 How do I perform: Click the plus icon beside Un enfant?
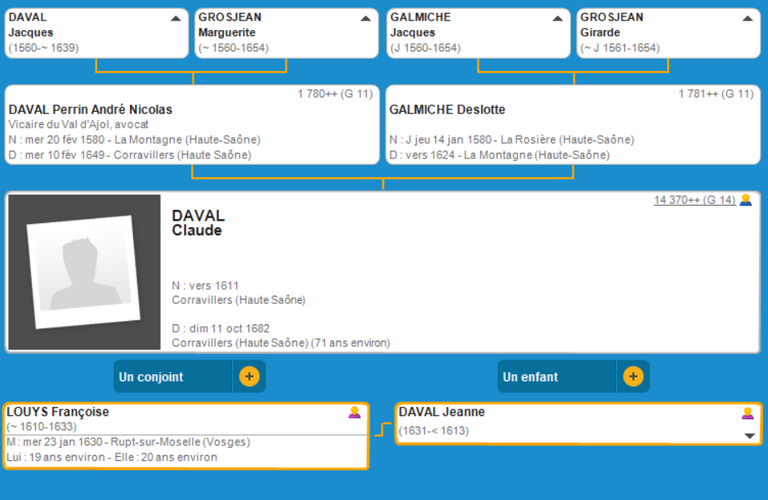point(632,377)
